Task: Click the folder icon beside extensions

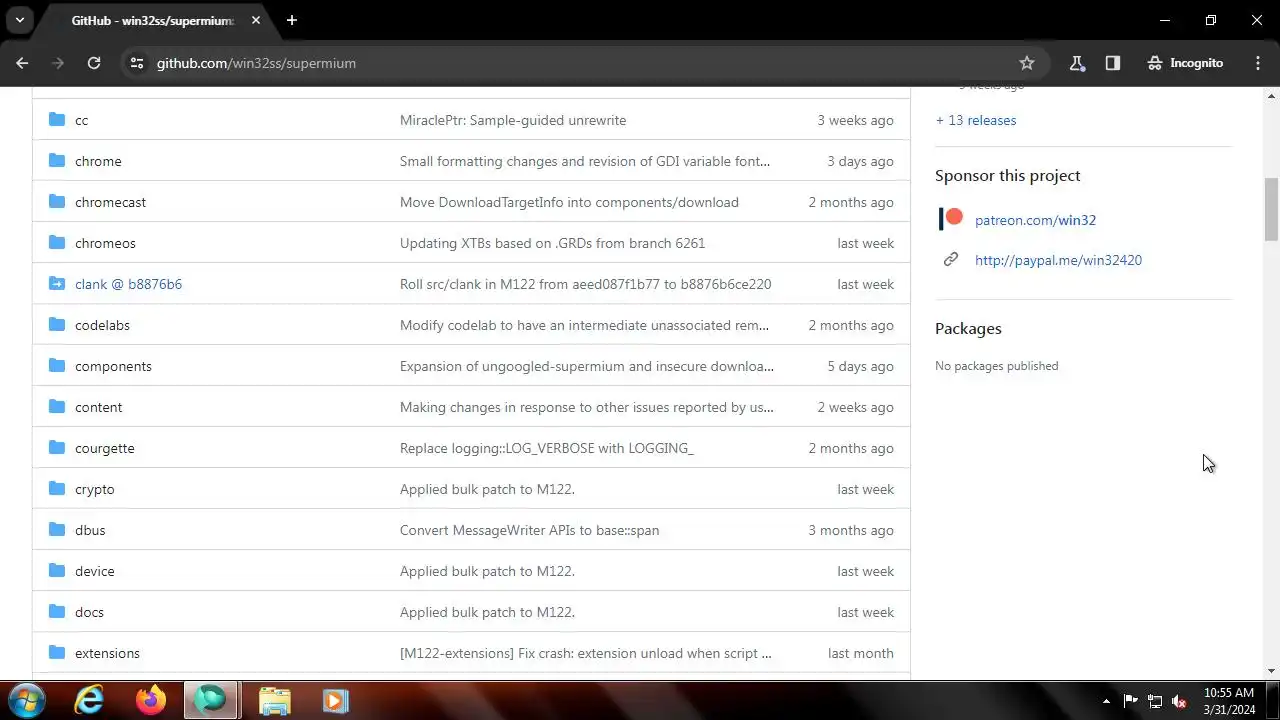Action: point(57,653)
